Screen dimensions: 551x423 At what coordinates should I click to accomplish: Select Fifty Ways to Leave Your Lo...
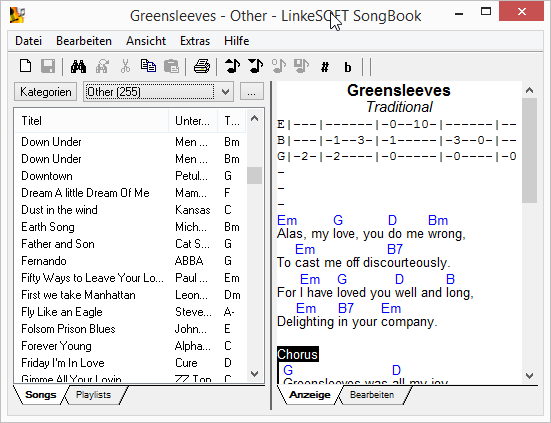click(x=130, y=278)
